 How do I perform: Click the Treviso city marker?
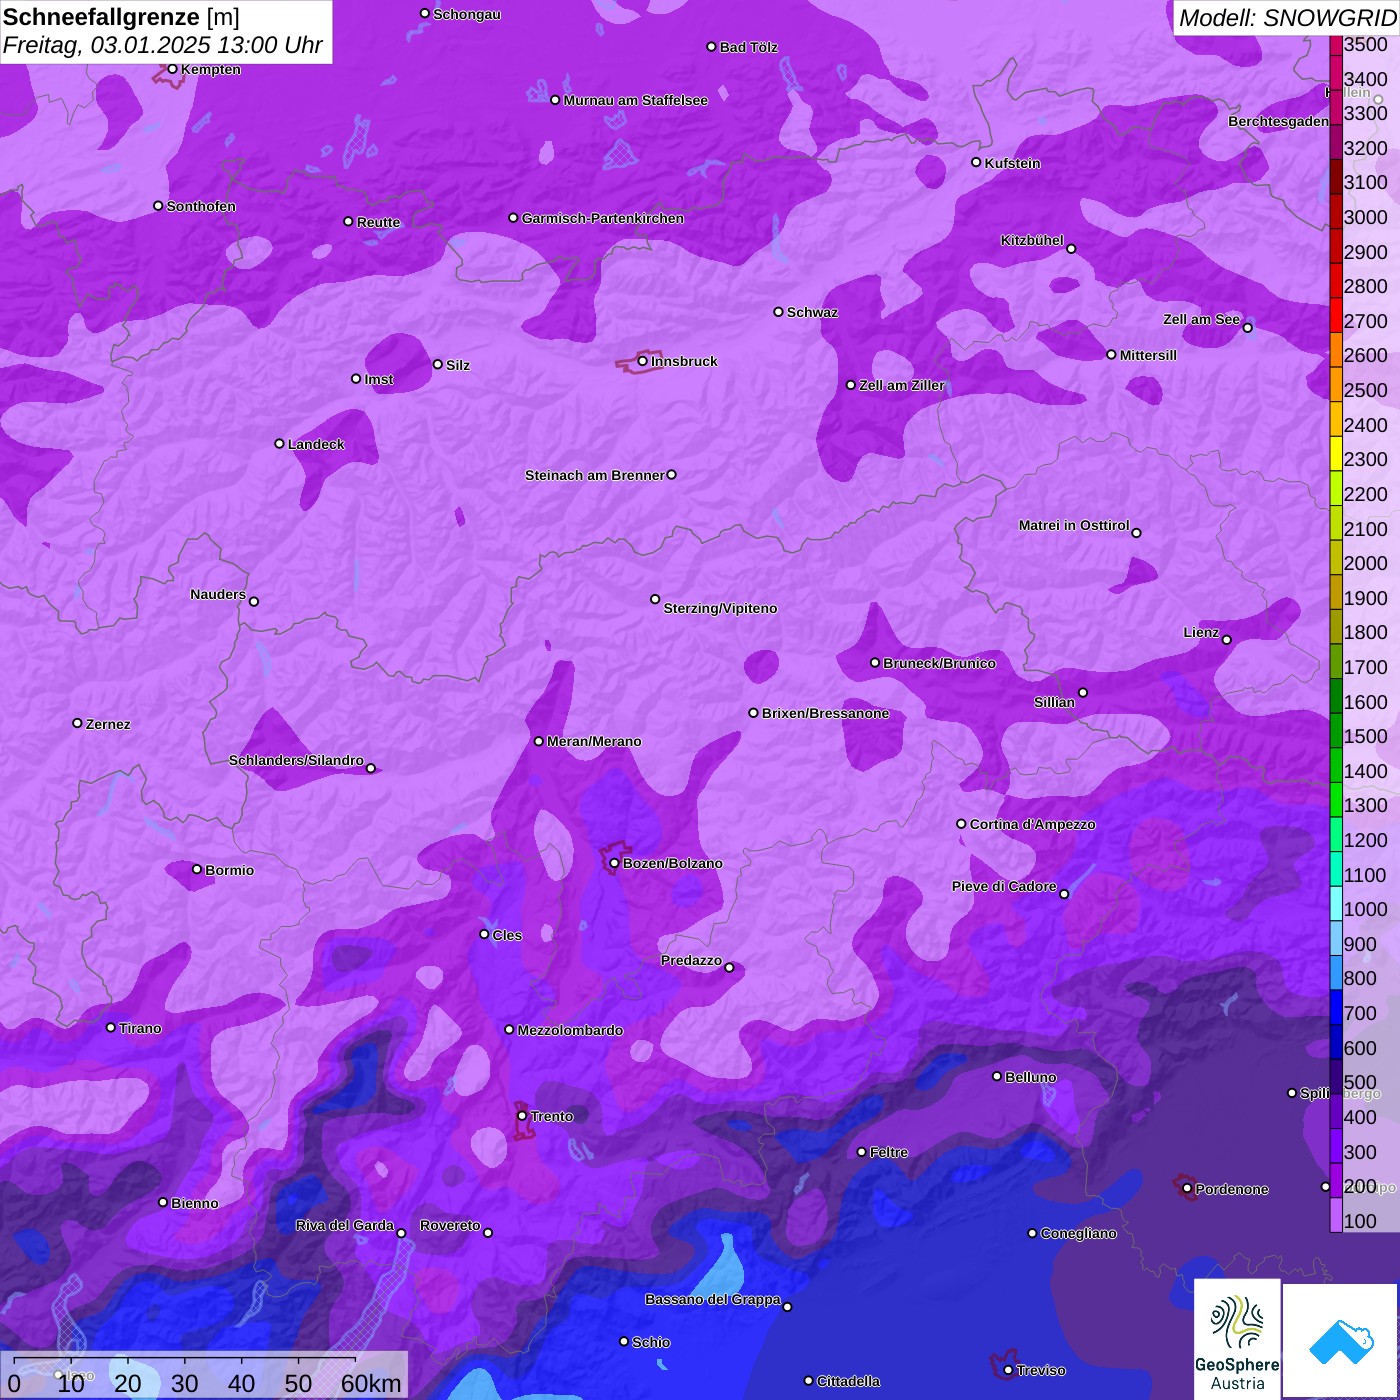(1008, 1370)
